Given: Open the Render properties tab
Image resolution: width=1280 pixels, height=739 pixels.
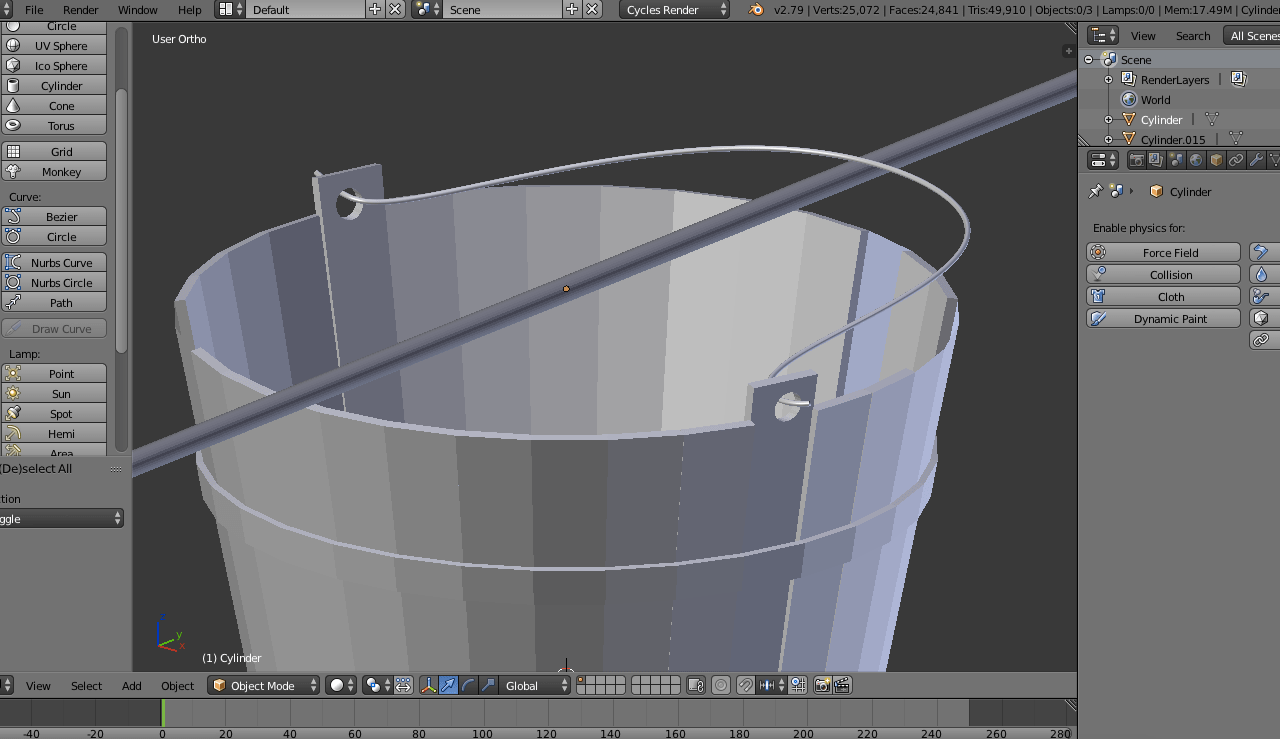Looking at the screenshot, I should click(1137, 159).
